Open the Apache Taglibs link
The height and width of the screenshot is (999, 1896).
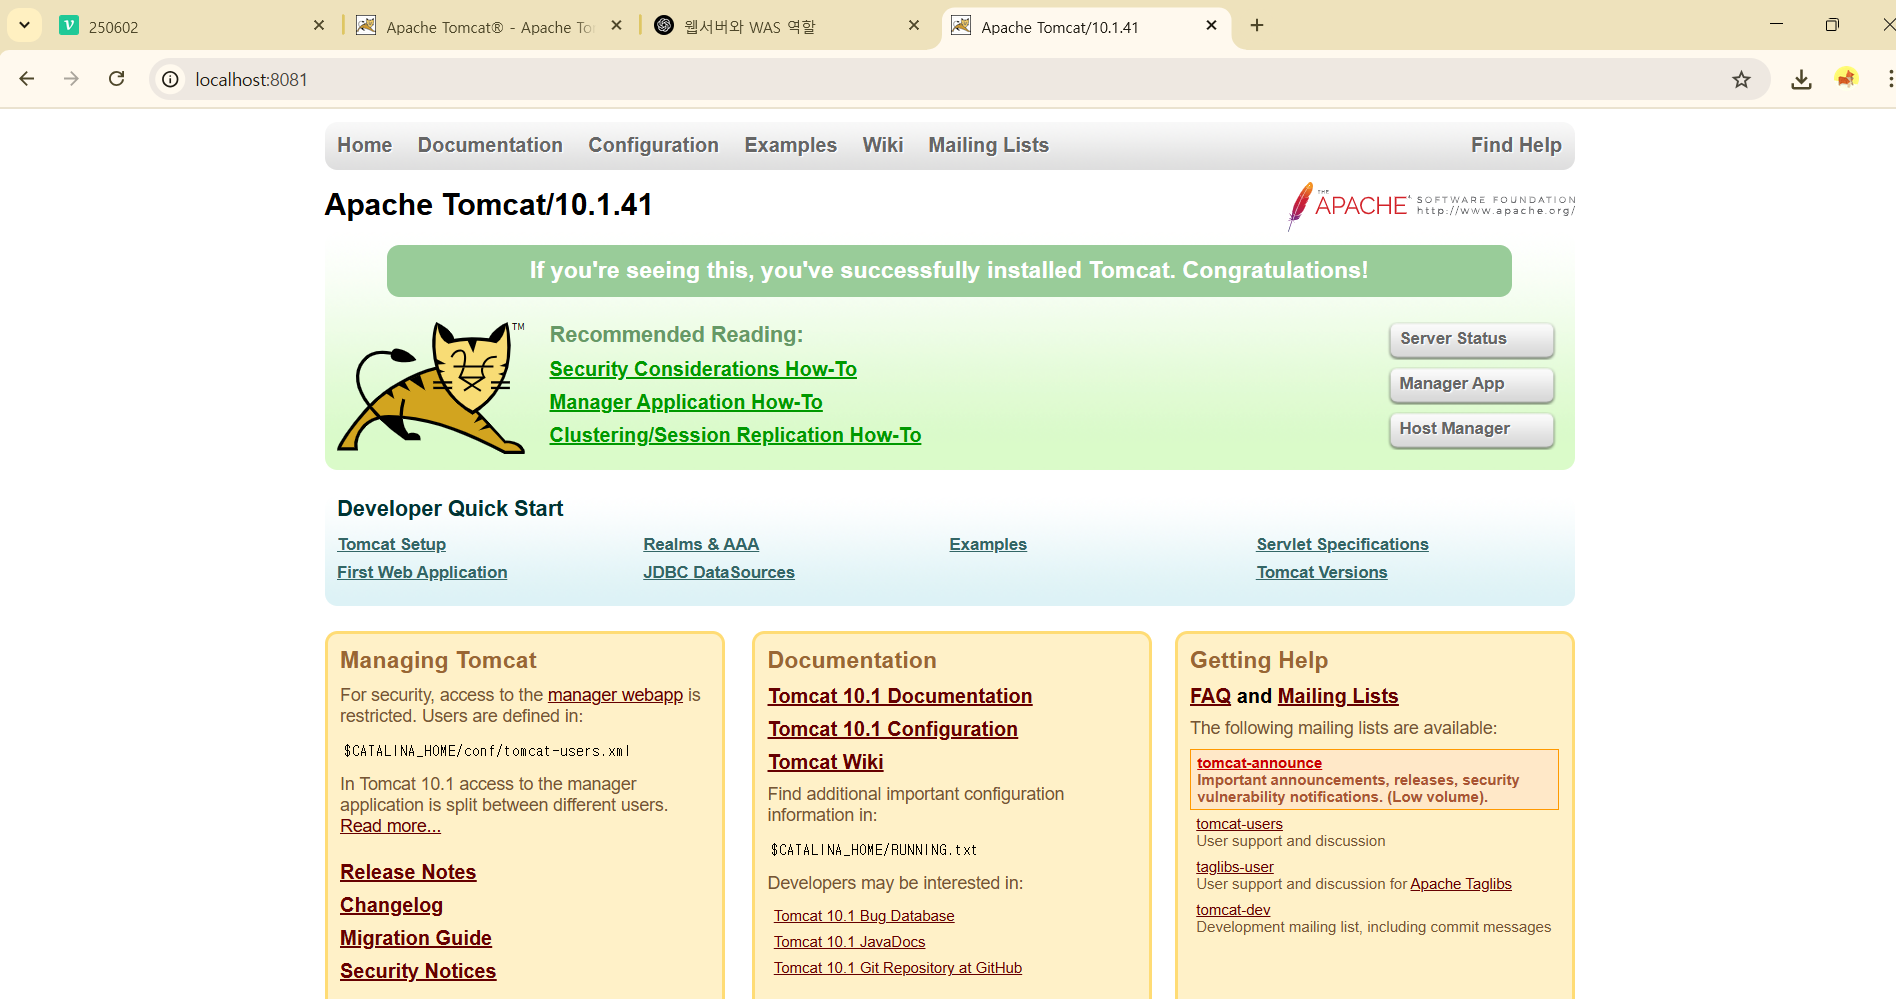1461,884
